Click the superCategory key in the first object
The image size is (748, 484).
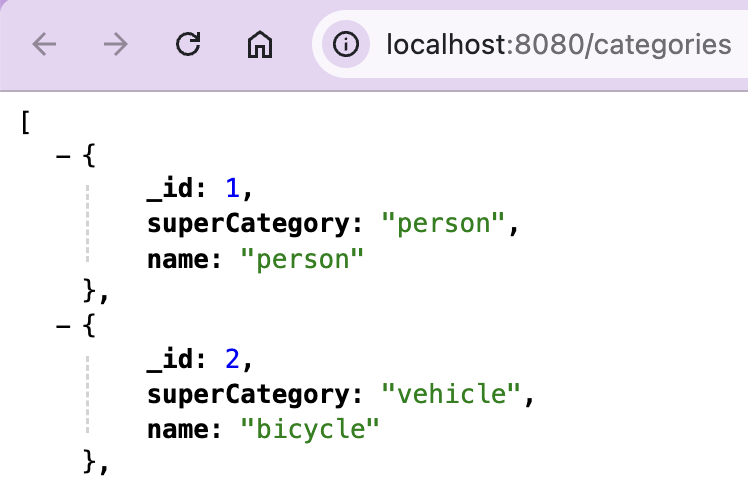click(x=249, y=224)
